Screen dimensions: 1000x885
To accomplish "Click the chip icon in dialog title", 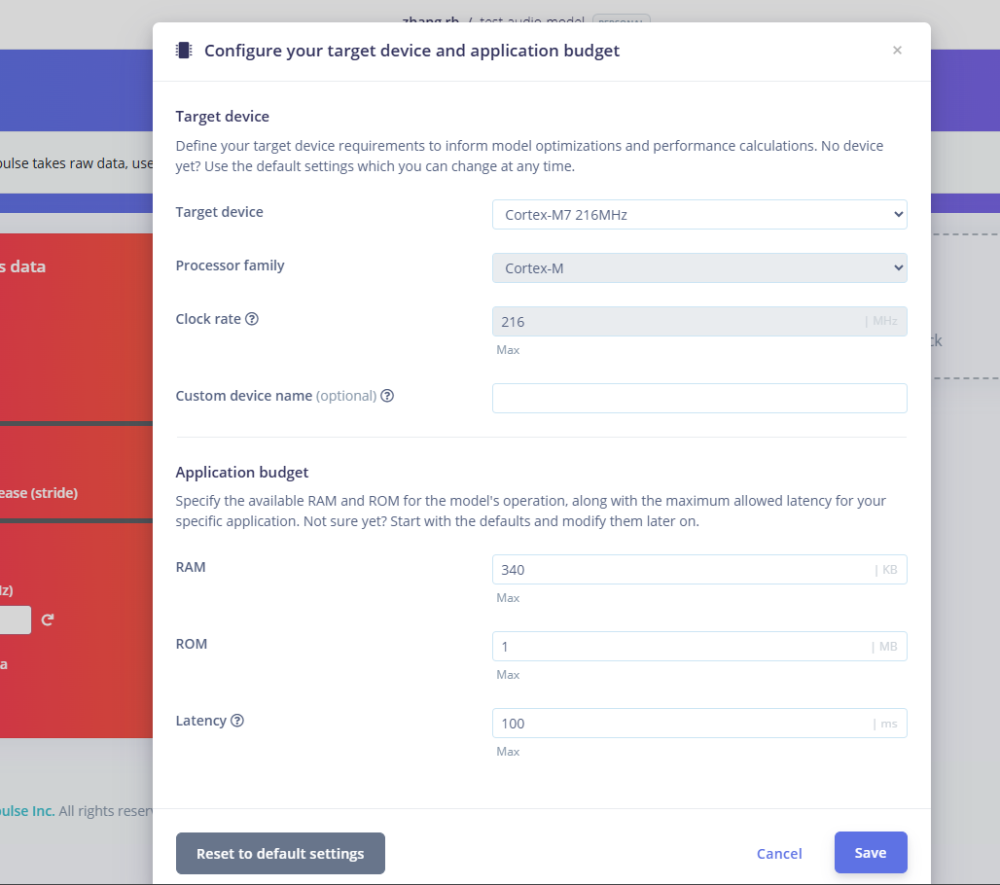I will tap(184, 51).
